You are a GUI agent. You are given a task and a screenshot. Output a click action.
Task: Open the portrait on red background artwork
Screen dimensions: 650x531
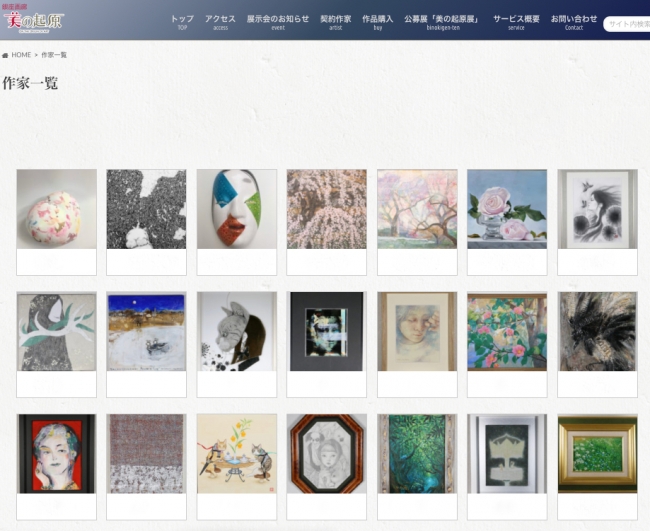[x=56, y=453]
